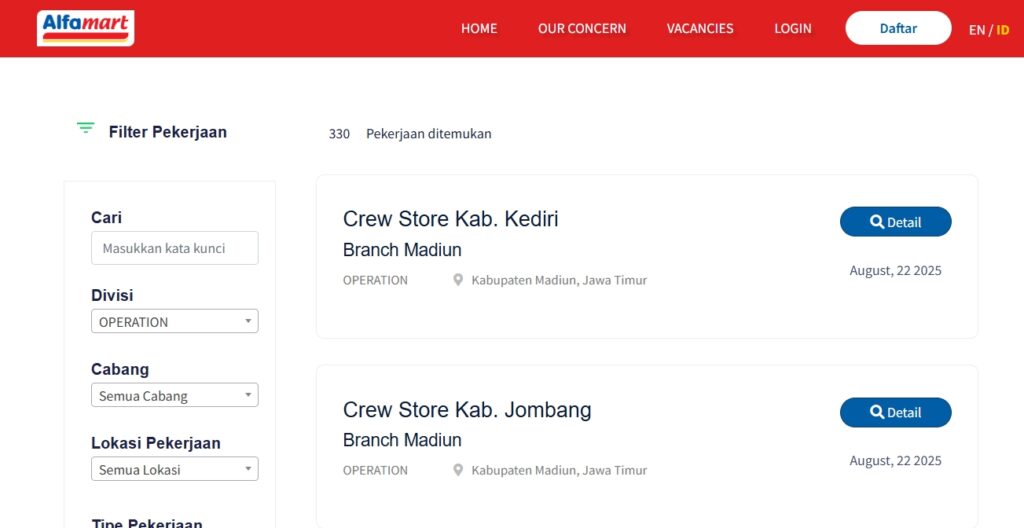Expand the Lokasi Pekerjaan dropdown Semua Lokasi

(x=175, y=469)
